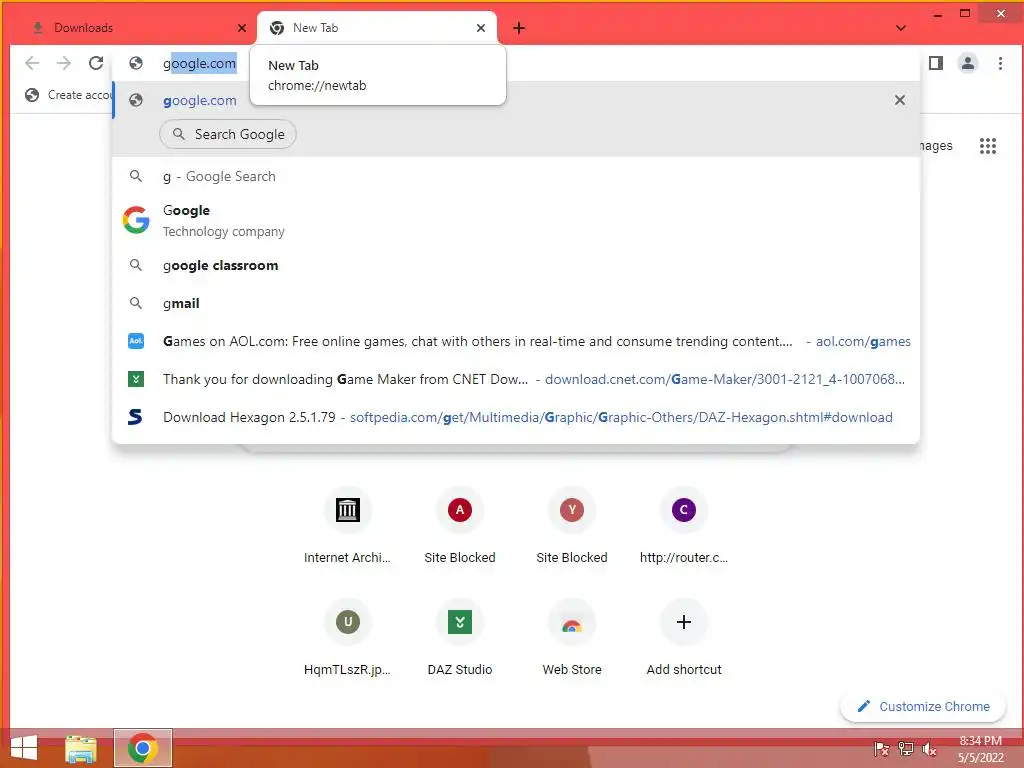Image resolution: width=1024 pixels, height=768 pixels.
Task: Open the side panel icon
Action: 936,63
